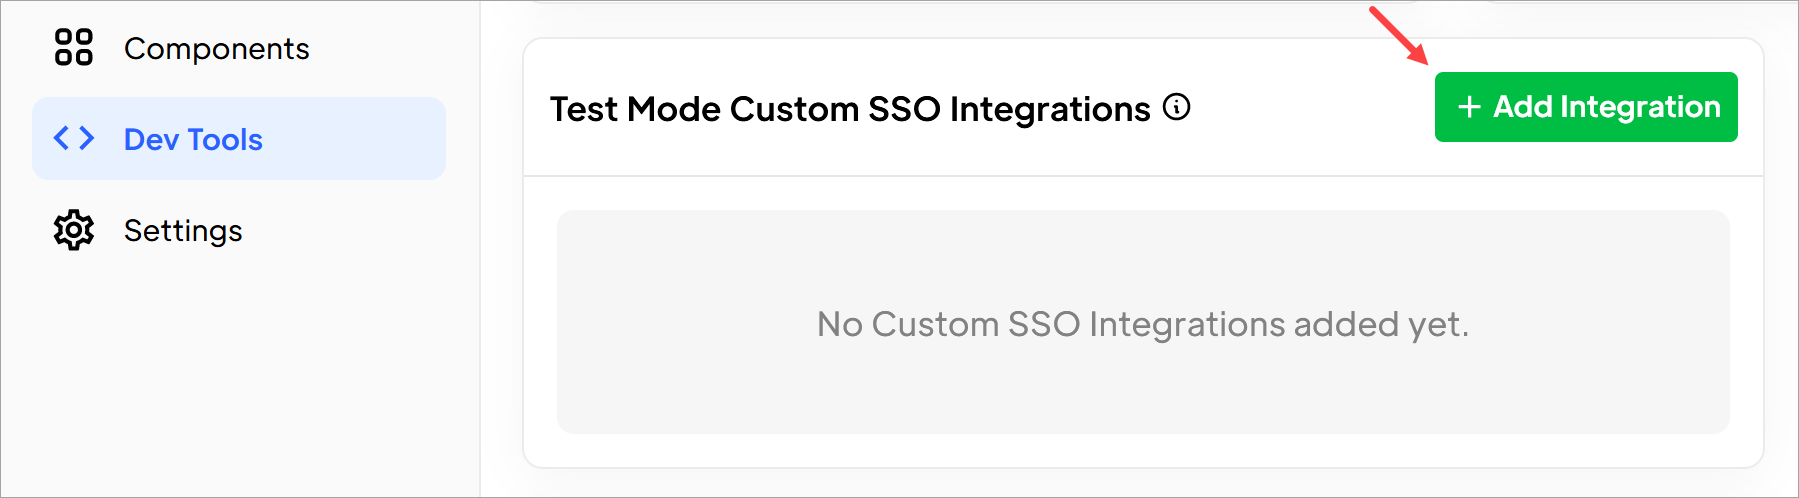Click the word "Integrations" in the card heading
This screenshot has height=498, width=1799.
(1050, 108)
